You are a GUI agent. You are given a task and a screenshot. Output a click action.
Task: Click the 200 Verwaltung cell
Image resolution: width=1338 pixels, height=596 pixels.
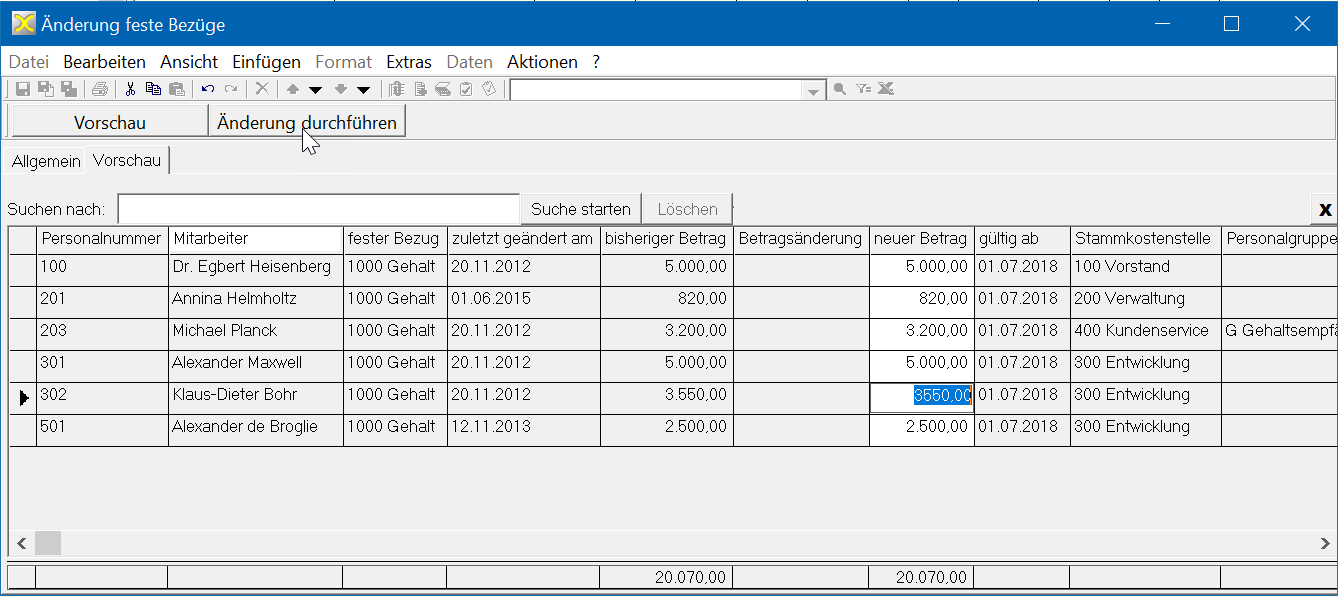[x=1146, y=300]
